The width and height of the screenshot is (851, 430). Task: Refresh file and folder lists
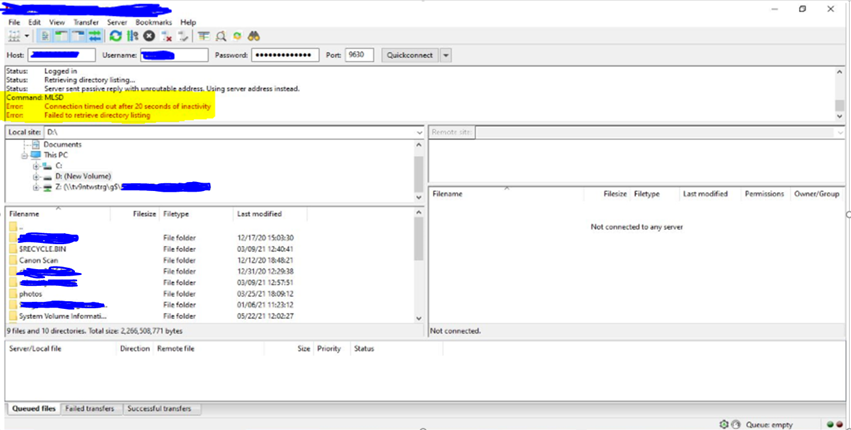pyautogui.click(x=116, y=36)
